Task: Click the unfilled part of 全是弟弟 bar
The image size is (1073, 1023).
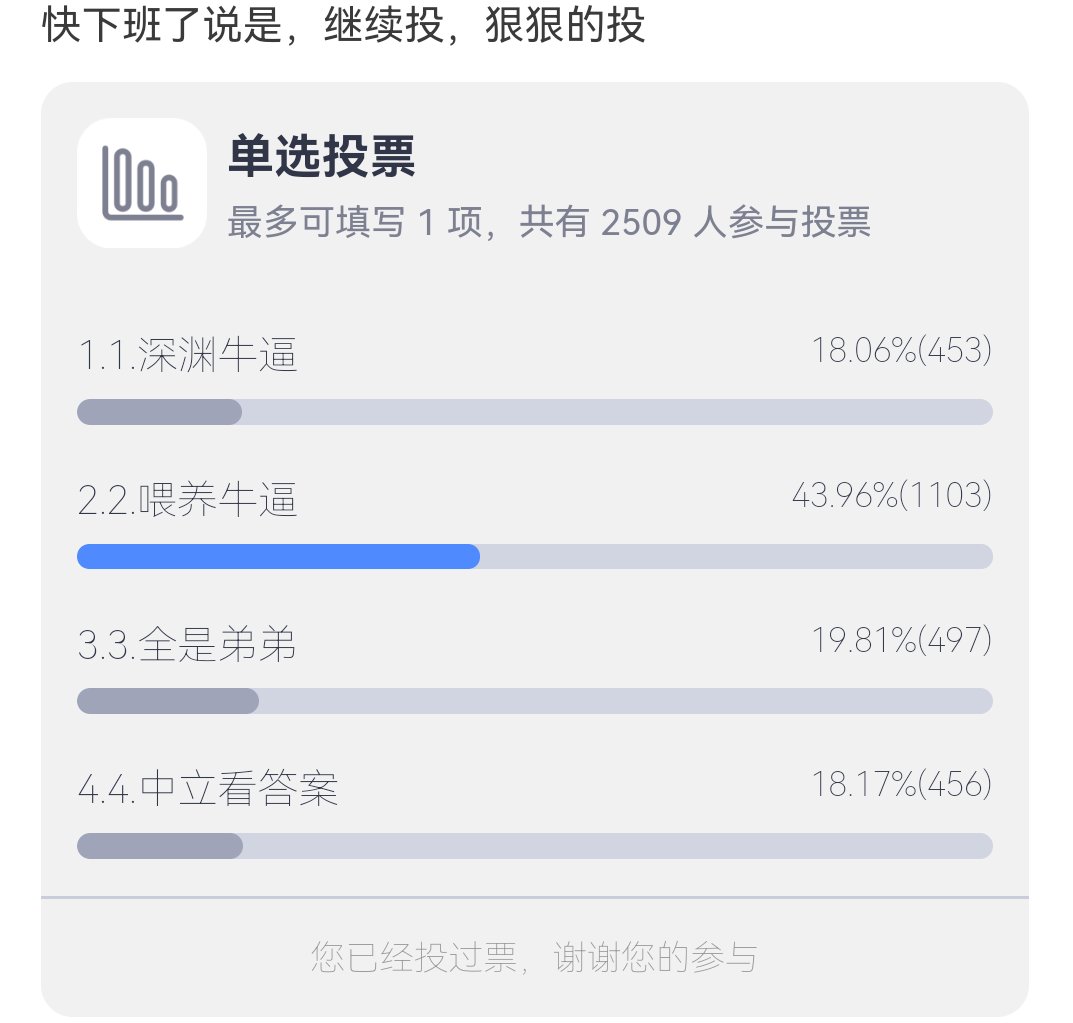Action: (625, 701)
